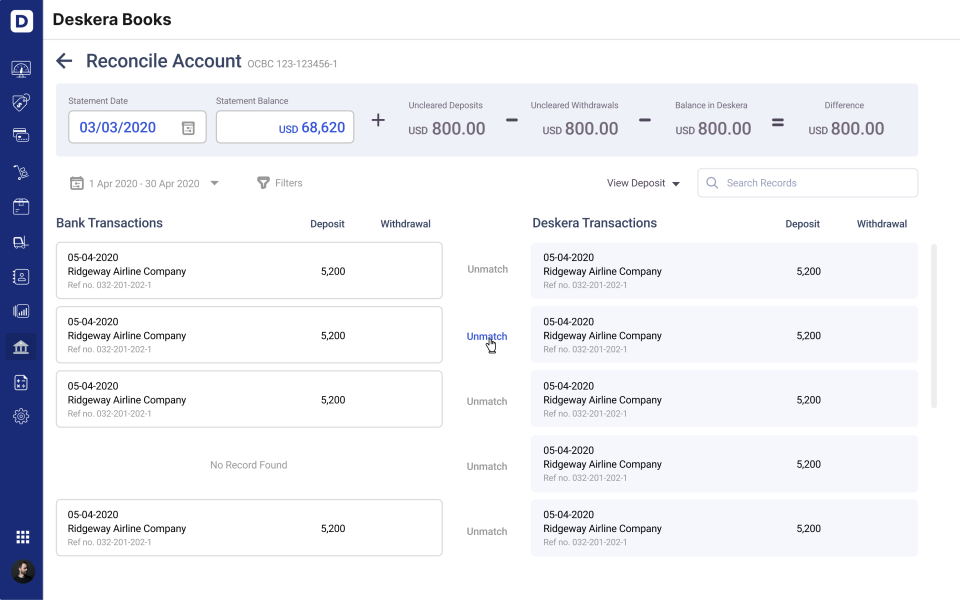This screenshot has width=960, height=600.
Task: Click the Deskera Transactions heading
Action: tap(594, 223)
